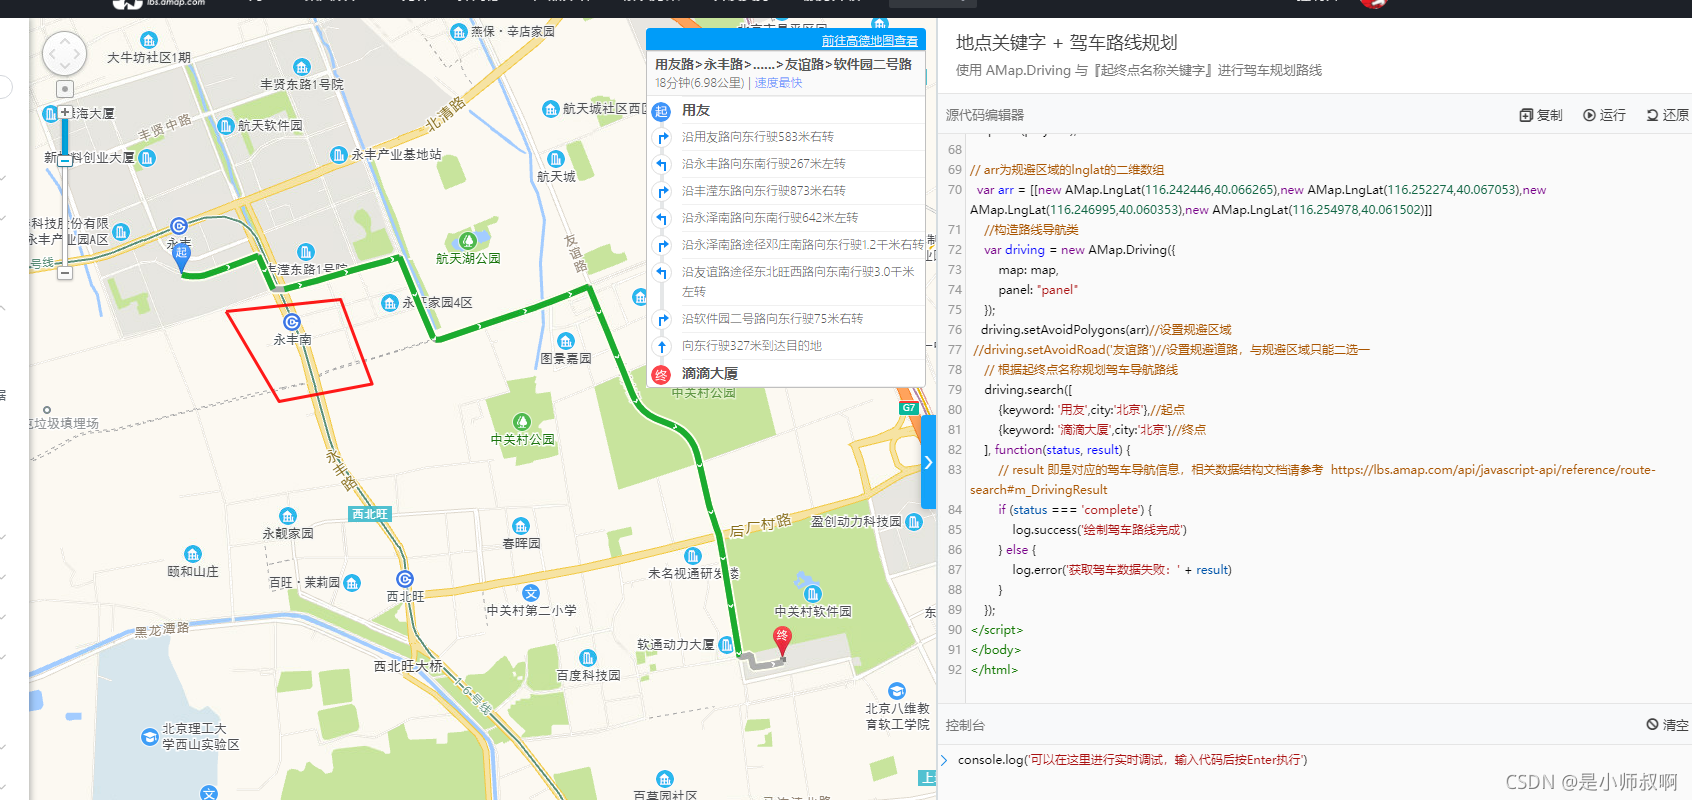
Task: Collapse the code panel with blue arrow
Action: [x=928, y=462]
